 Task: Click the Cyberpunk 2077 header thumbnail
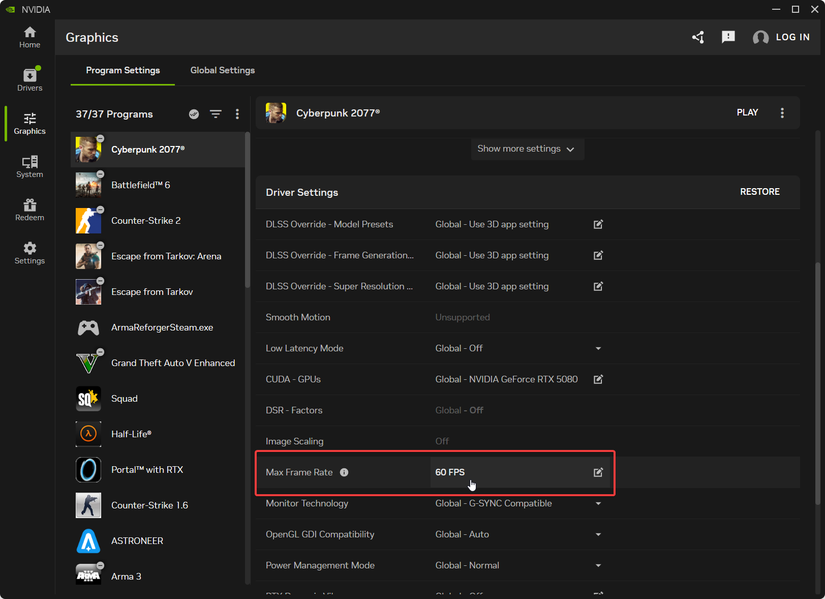(276, 113)
